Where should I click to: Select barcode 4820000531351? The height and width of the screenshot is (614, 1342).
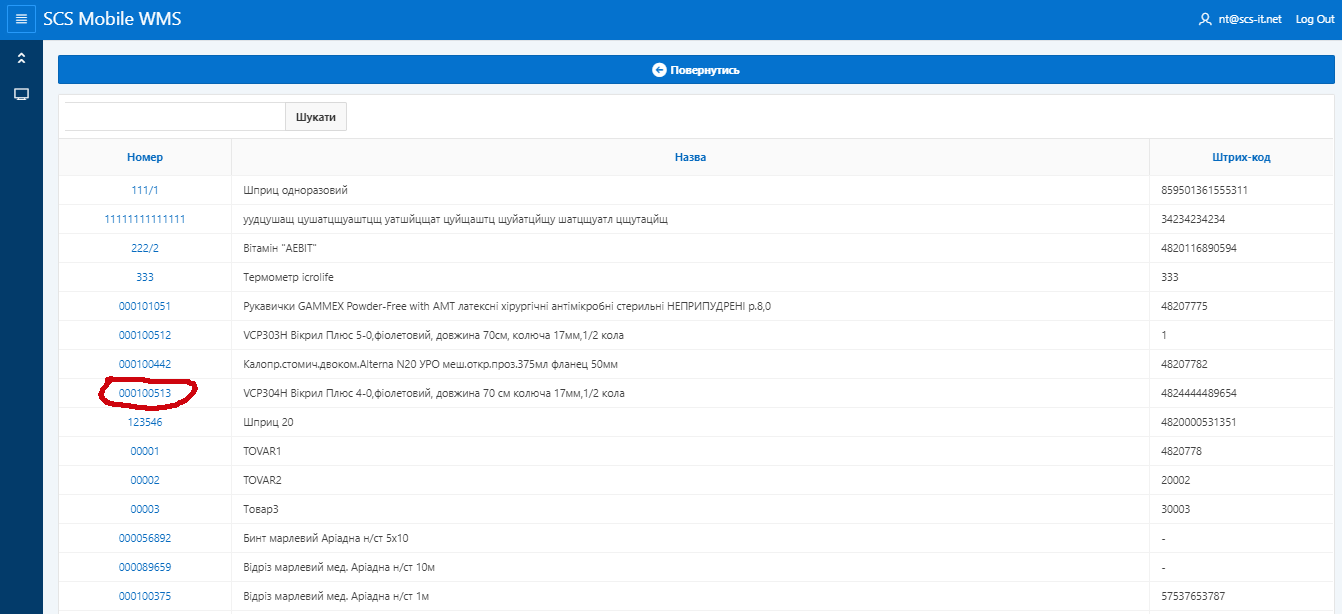(x=1199, y=422)
